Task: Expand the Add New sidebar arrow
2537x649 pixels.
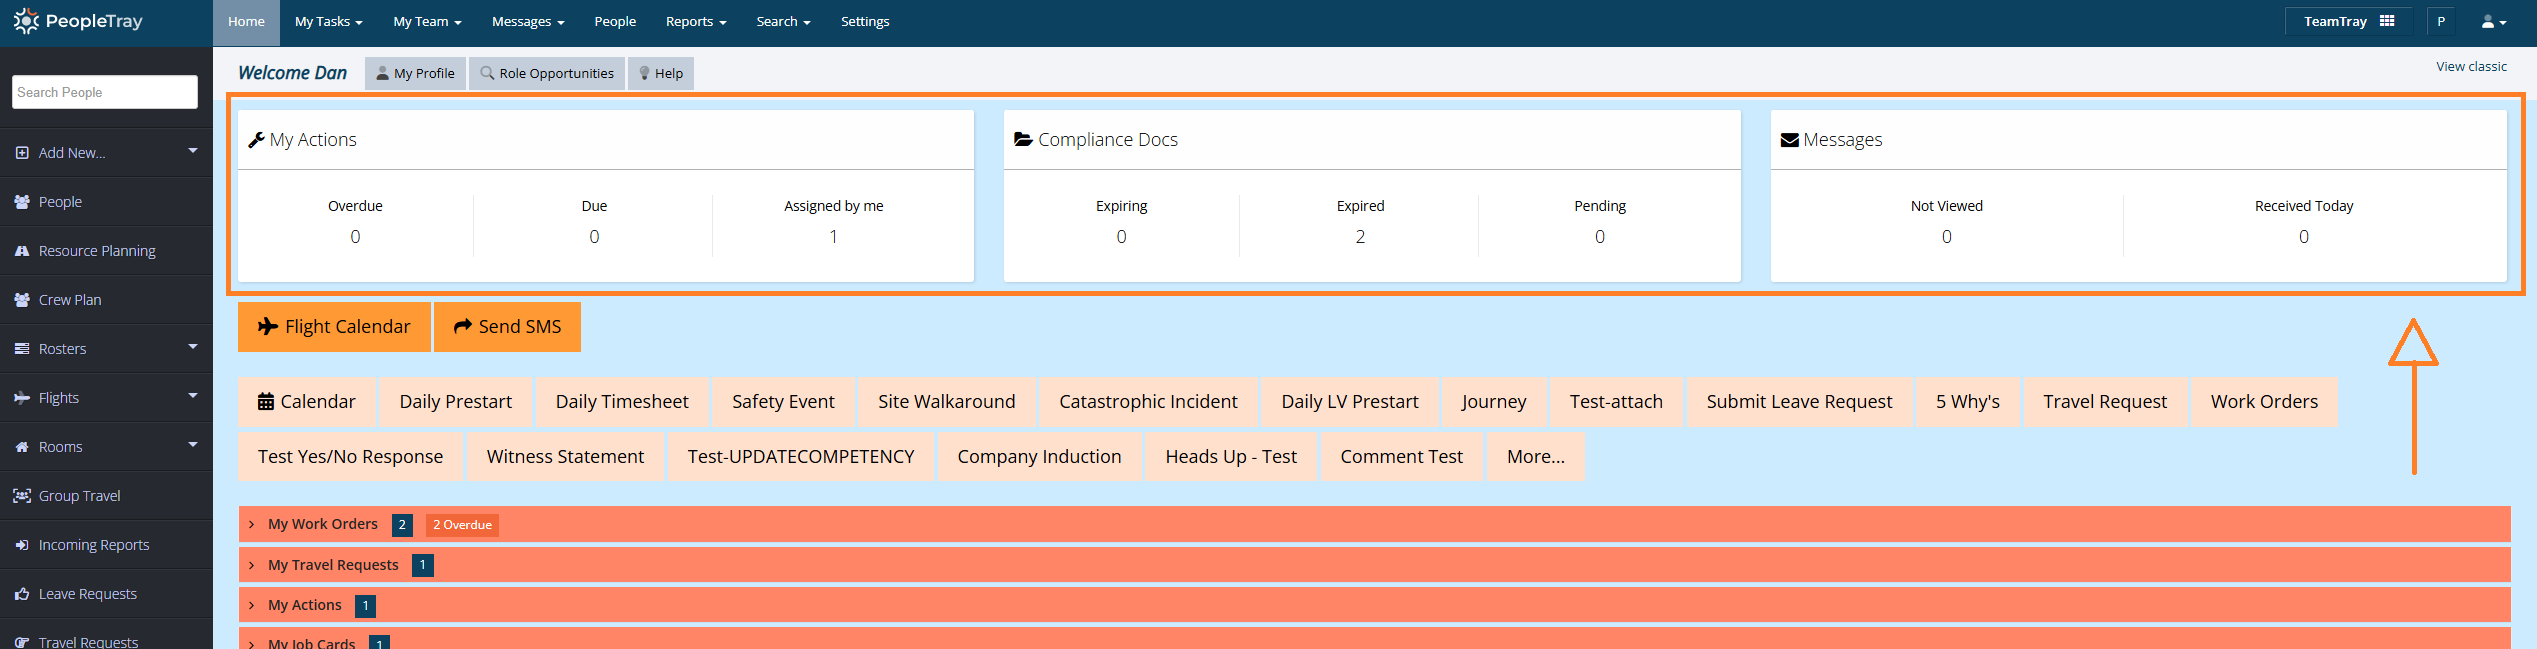Action: pos(193,151)
